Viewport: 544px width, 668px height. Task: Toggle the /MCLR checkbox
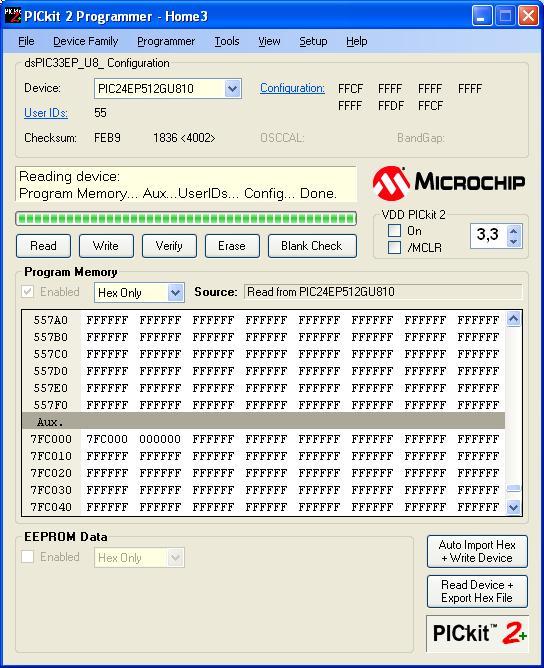point(394,248)
